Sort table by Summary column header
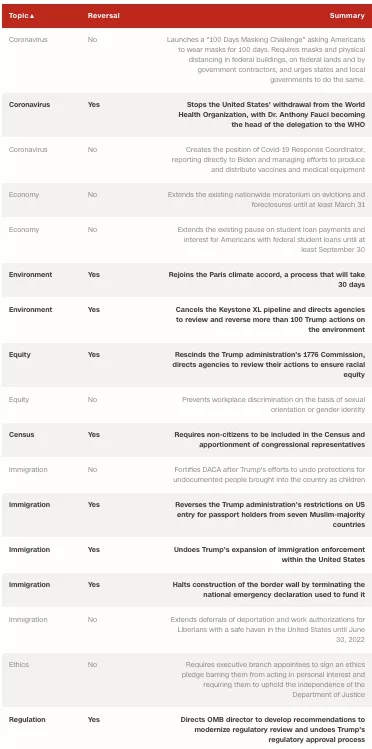Viewport: 372px width, 749px height. click(347, 16)
